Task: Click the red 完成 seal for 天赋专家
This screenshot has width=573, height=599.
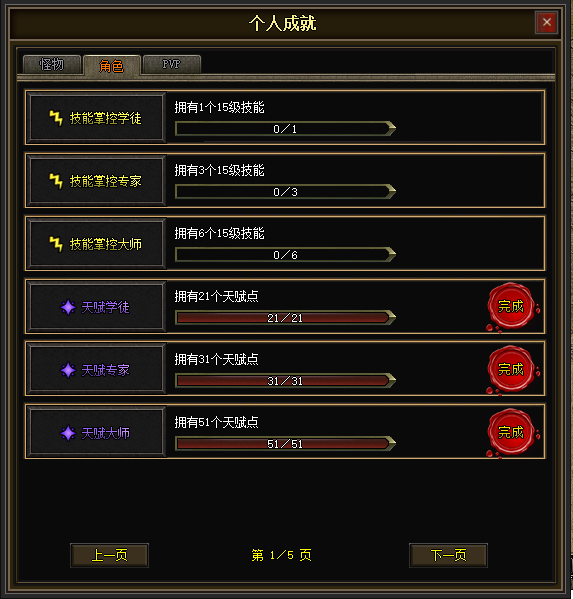Action: (512, 370)
